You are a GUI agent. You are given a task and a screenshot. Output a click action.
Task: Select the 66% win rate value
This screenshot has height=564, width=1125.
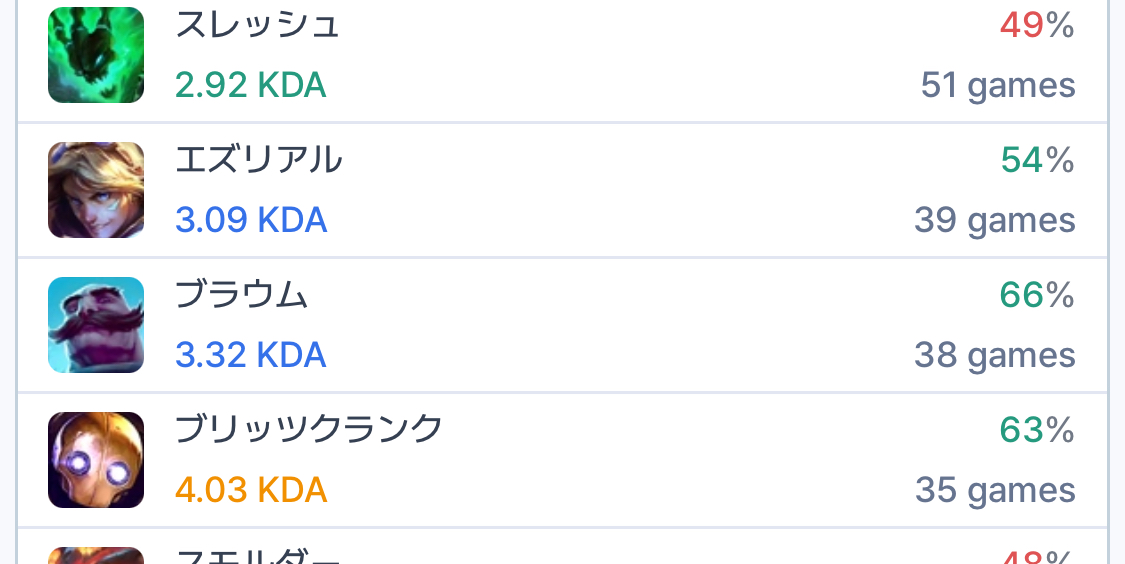(1036, 295)
